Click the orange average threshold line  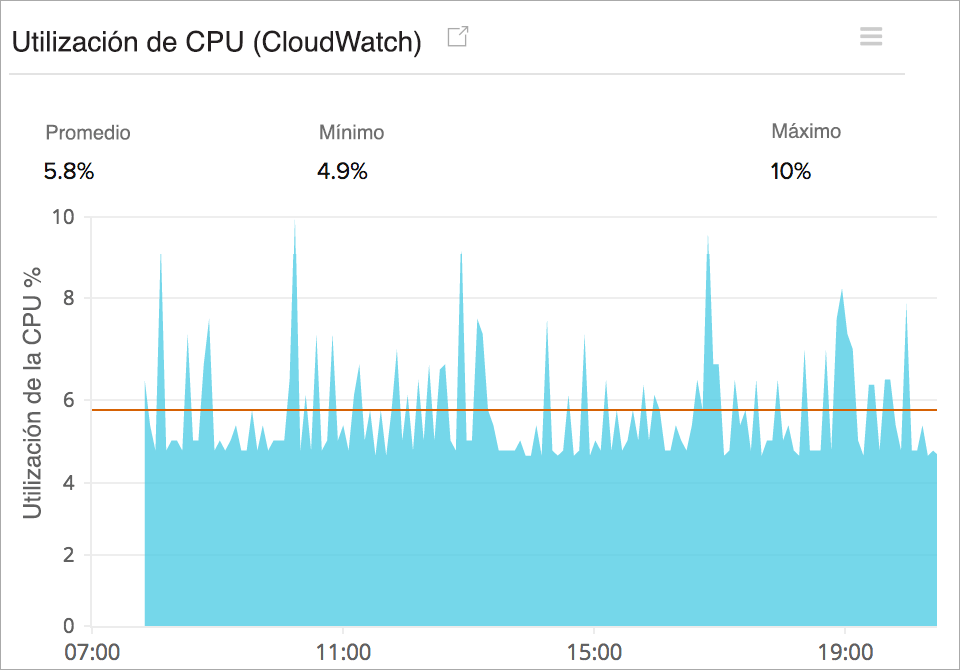500,409
